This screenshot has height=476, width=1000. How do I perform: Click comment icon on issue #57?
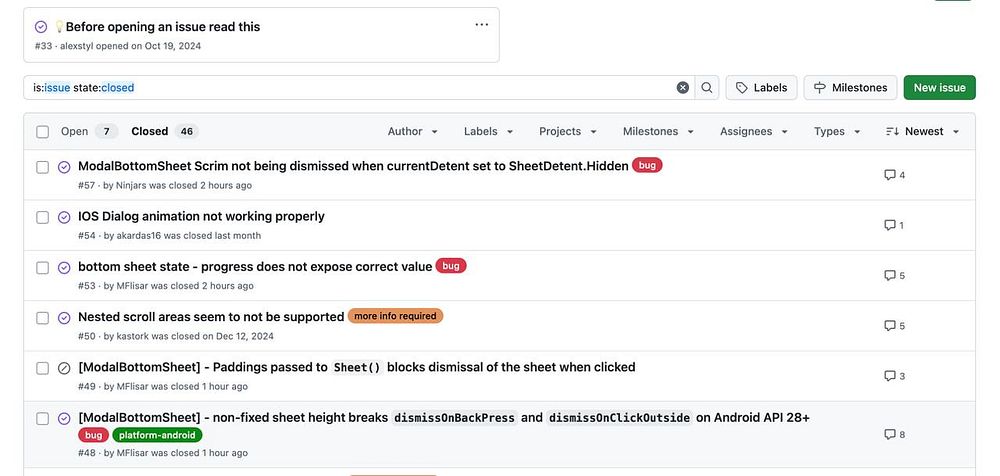point(889,175)
